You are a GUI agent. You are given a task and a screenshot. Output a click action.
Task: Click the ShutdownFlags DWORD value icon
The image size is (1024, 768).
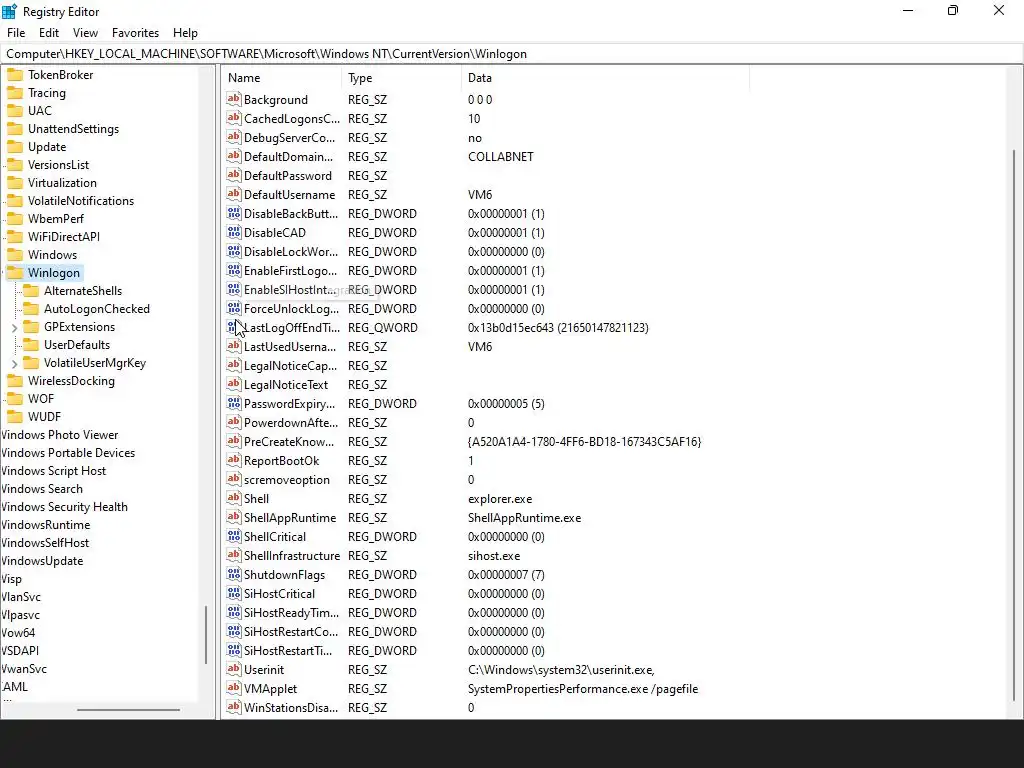click(x=234, y=574)
